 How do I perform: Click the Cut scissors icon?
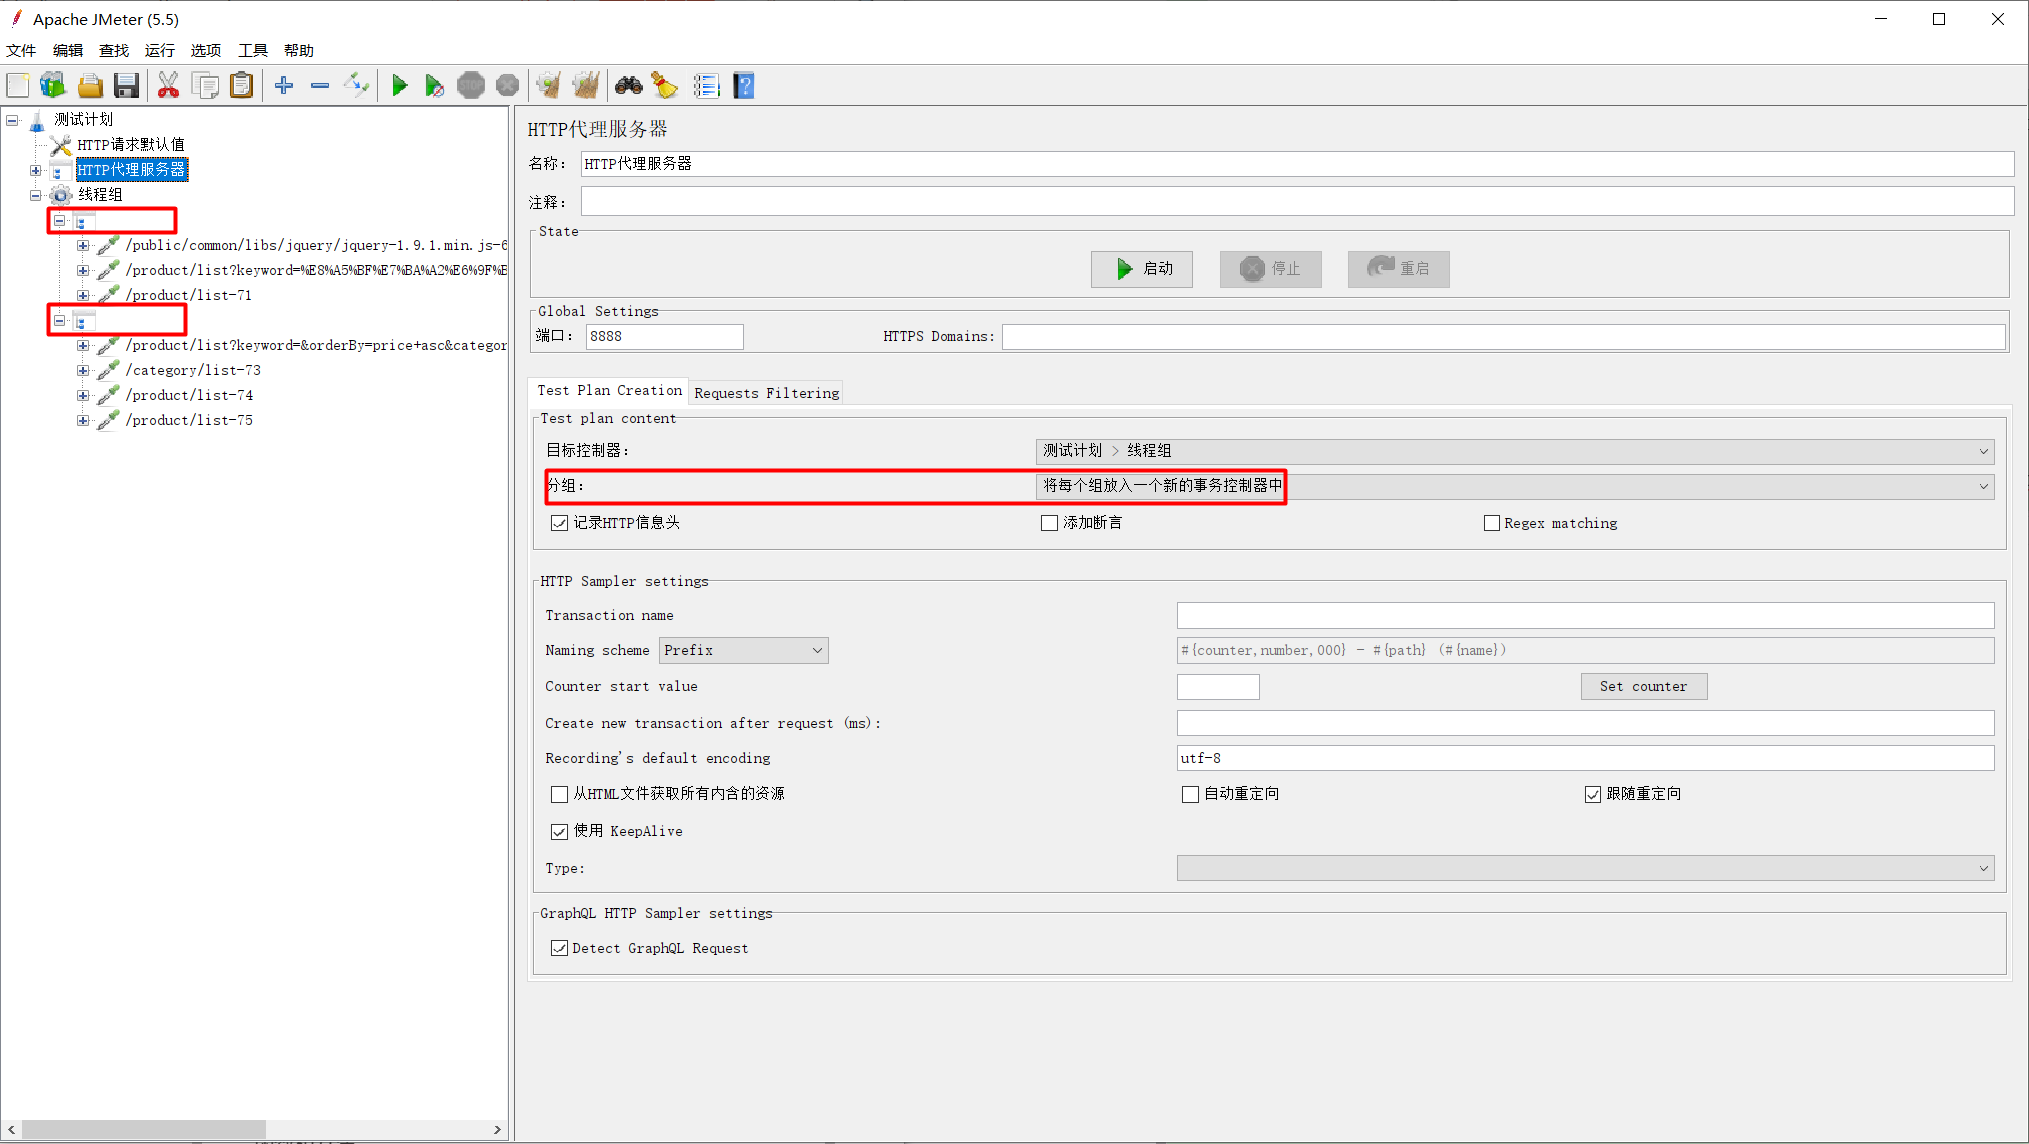168,86
